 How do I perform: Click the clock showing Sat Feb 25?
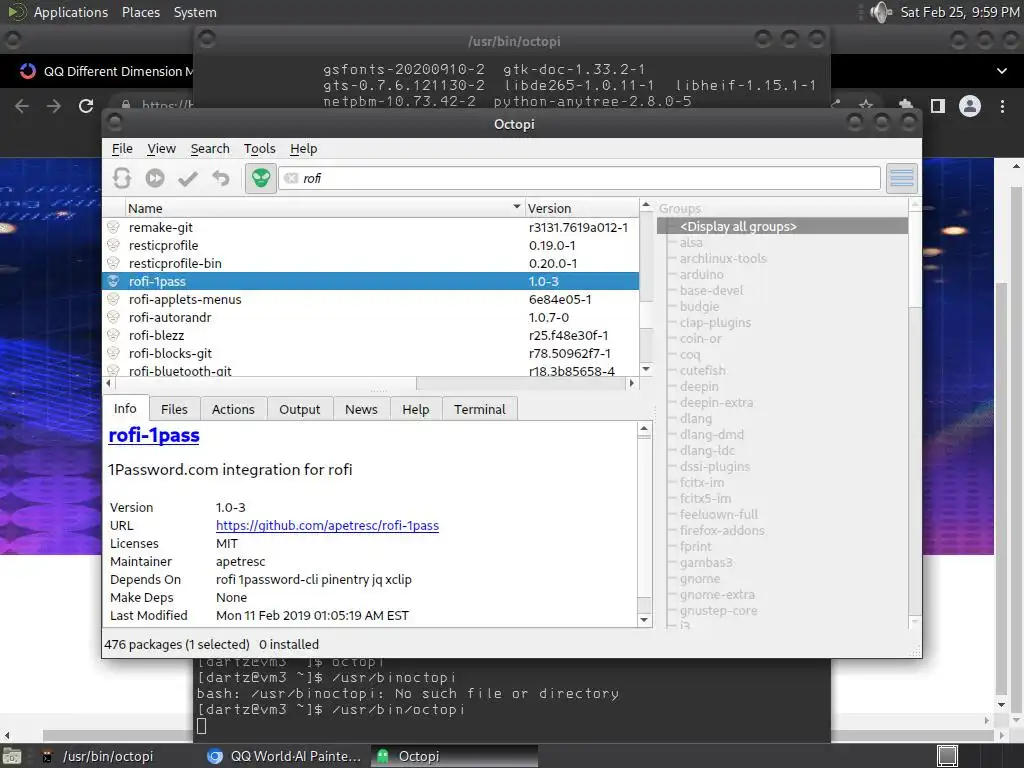pos(959,12)
